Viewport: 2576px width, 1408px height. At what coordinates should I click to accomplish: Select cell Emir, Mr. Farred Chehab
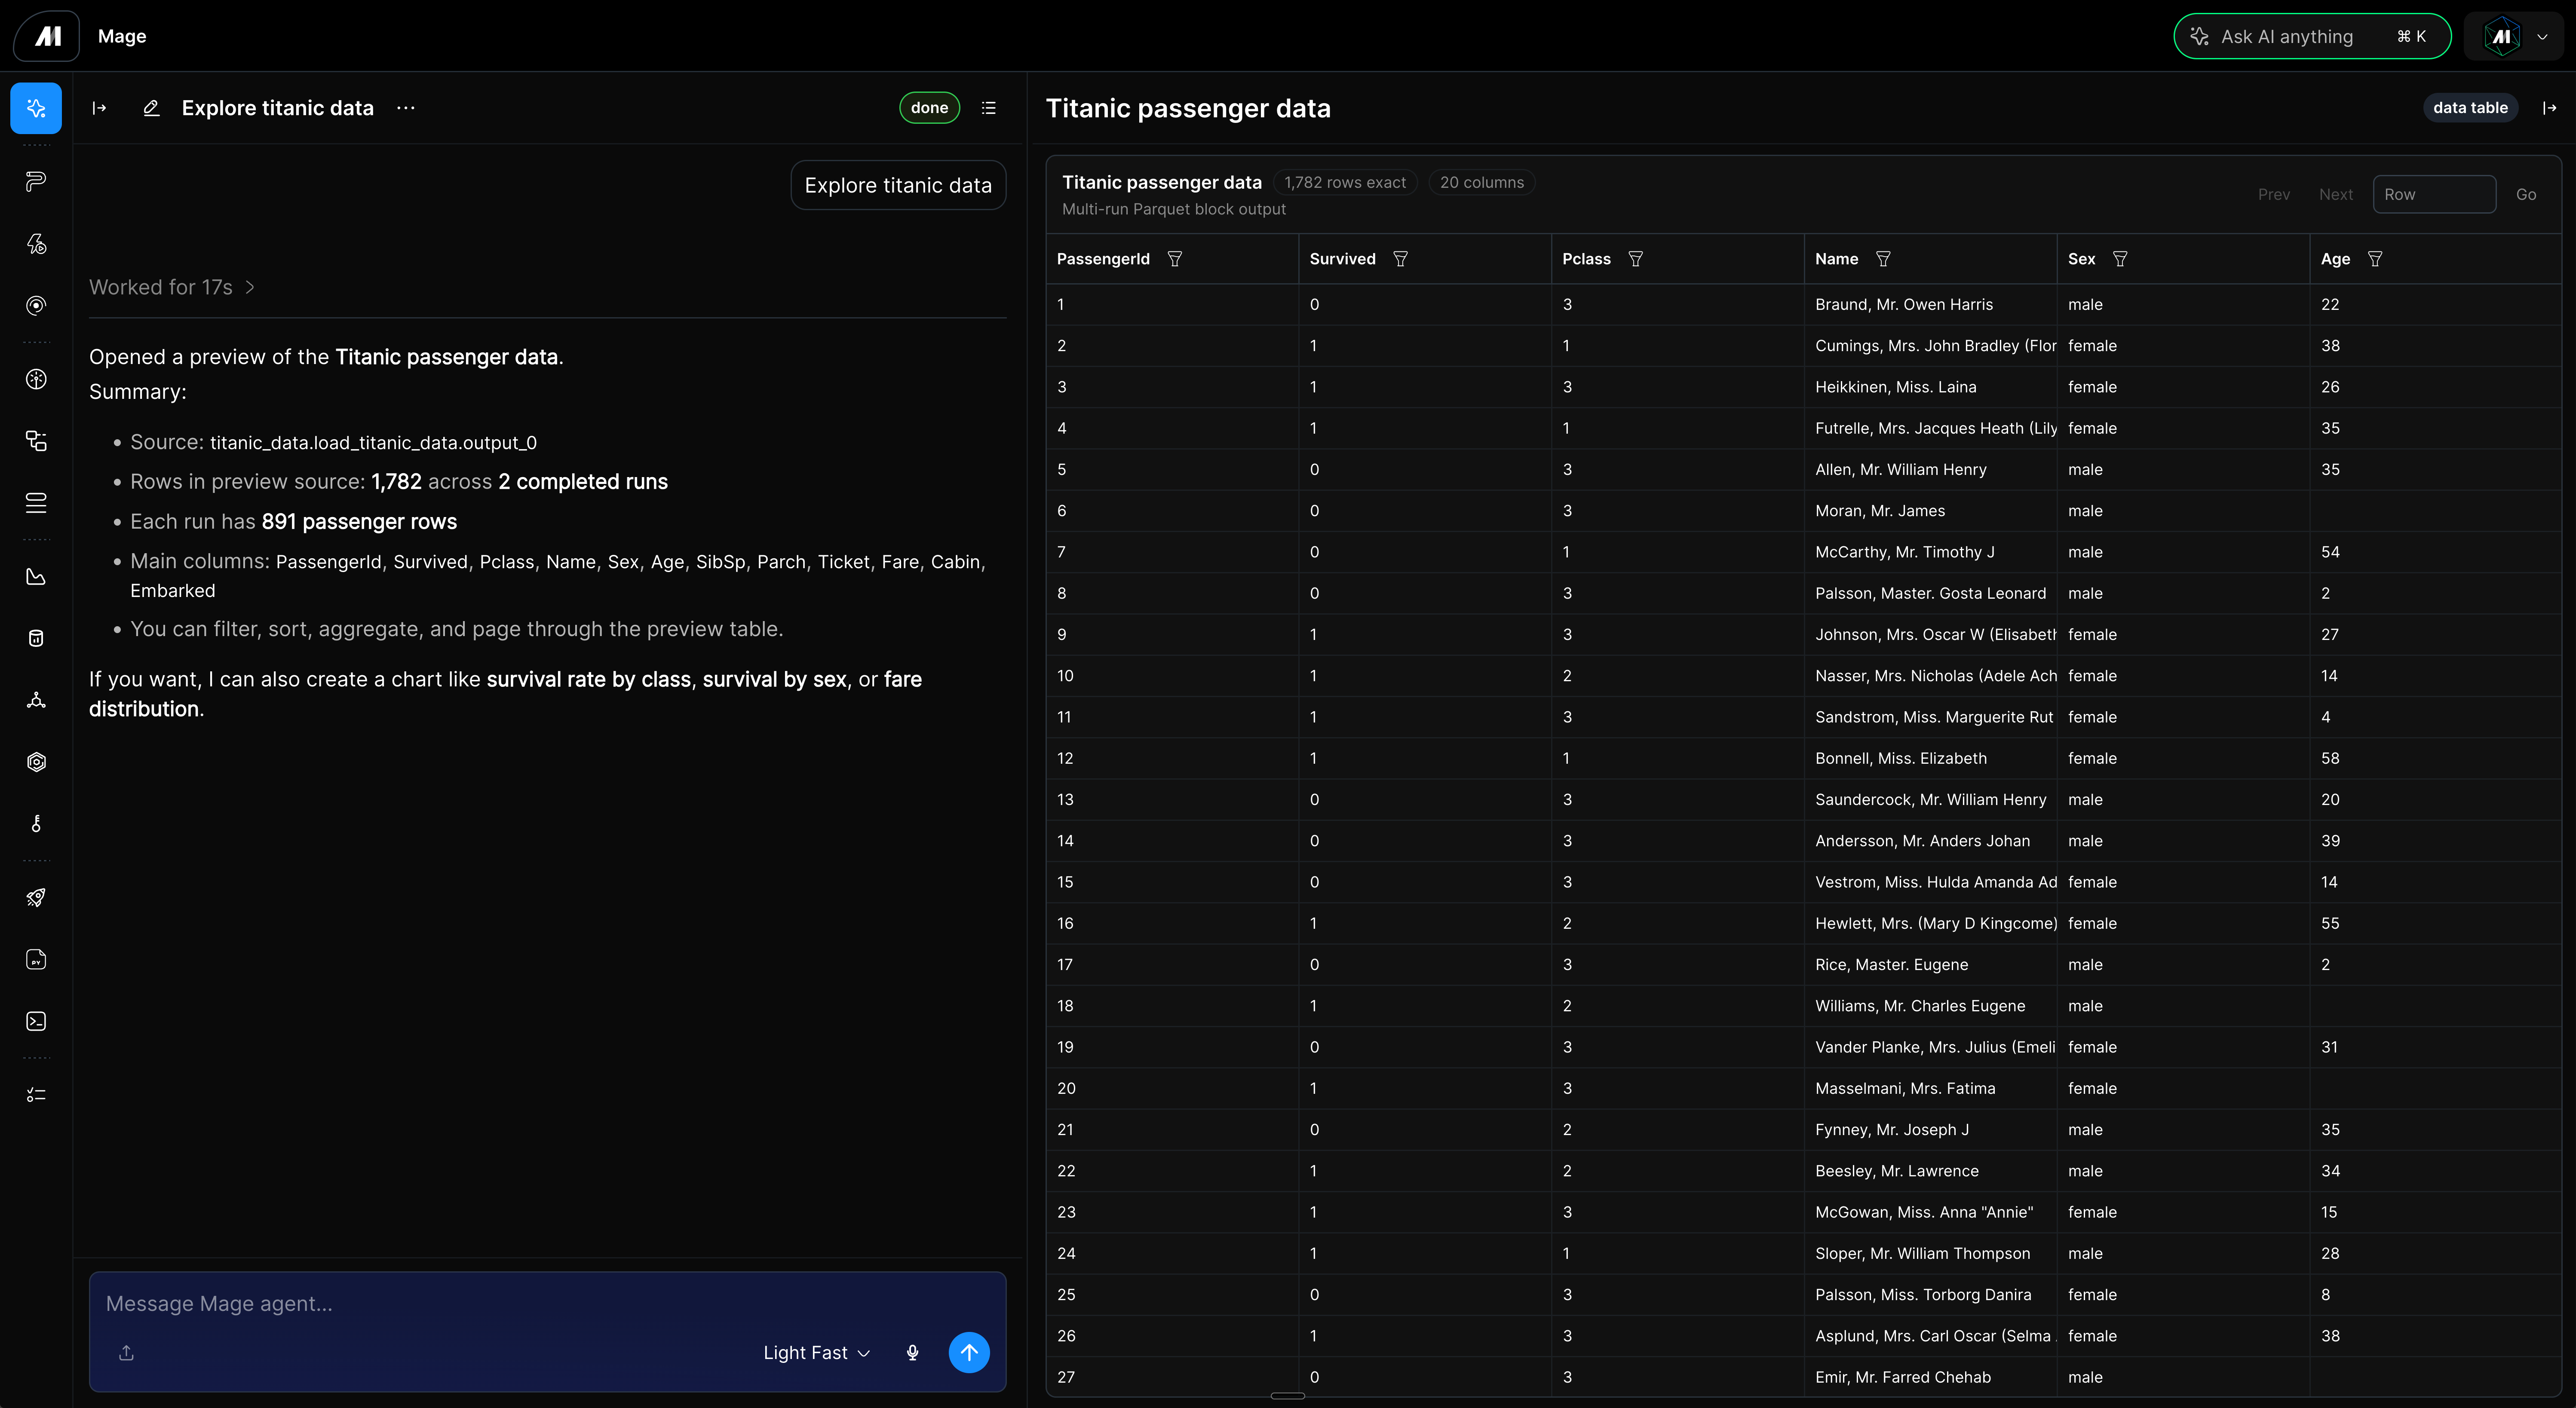pyautogui.click(x=1930, y=1377)
